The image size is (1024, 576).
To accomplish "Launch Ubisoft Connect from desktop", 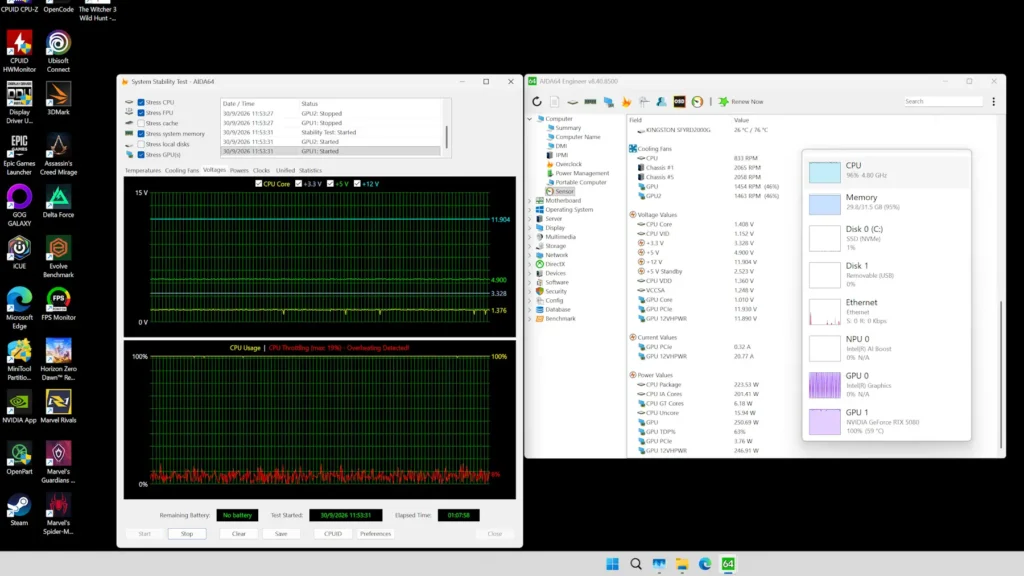I will [58, 52].
